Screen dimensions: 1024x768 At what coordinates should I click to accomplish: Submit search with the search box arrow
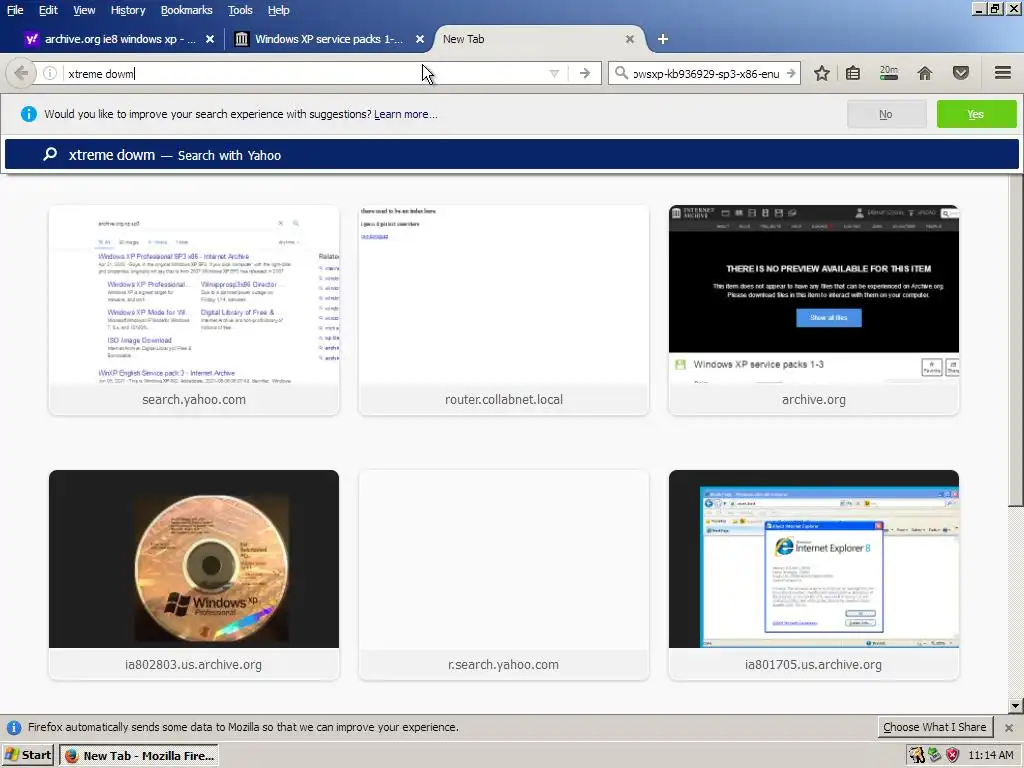(790, 74)
